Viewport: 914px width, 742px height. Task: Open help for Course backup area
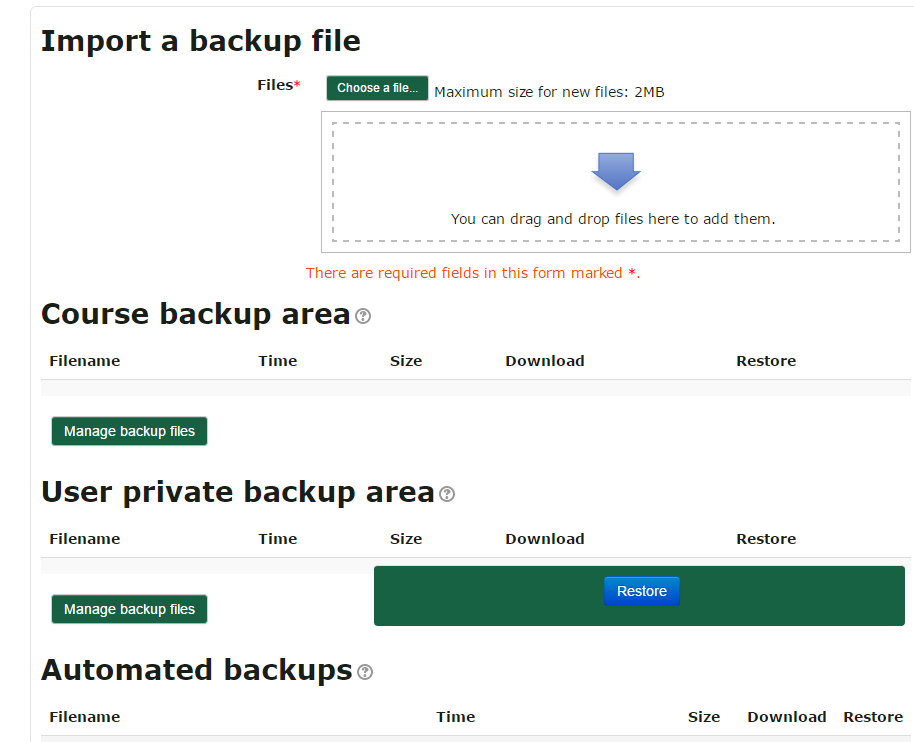coord(363,316)
